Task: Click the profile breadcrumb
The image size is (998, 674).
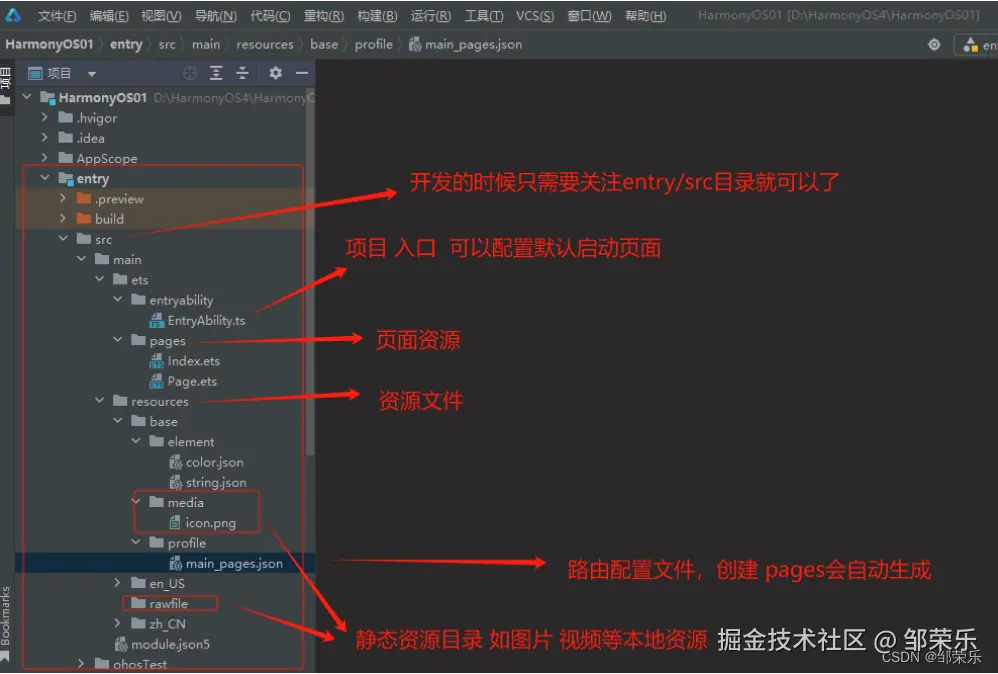Action: click(374, 45)
